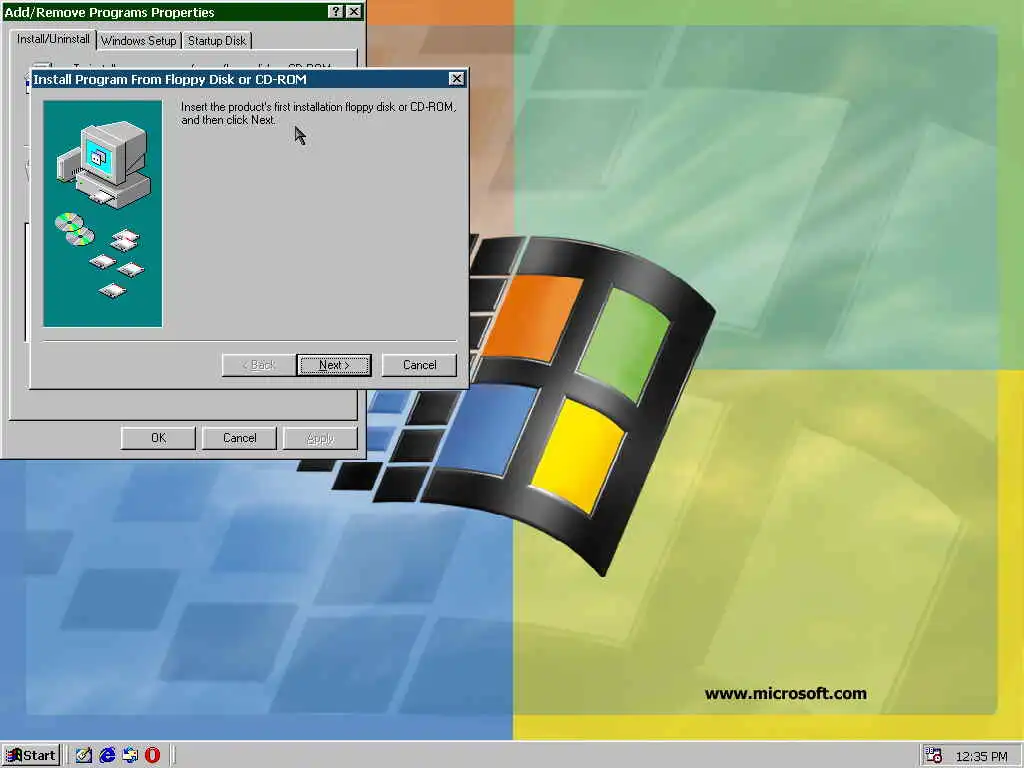Cancel the Install Program wizard
Image resolution: width=1024 pixels, height=768 pixels.
click(419, 365)
